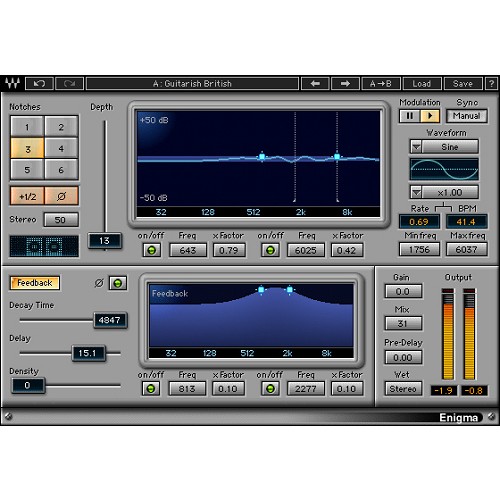Select the right notch filter marker in graph
Screen dimensions: 500x500
337,156
